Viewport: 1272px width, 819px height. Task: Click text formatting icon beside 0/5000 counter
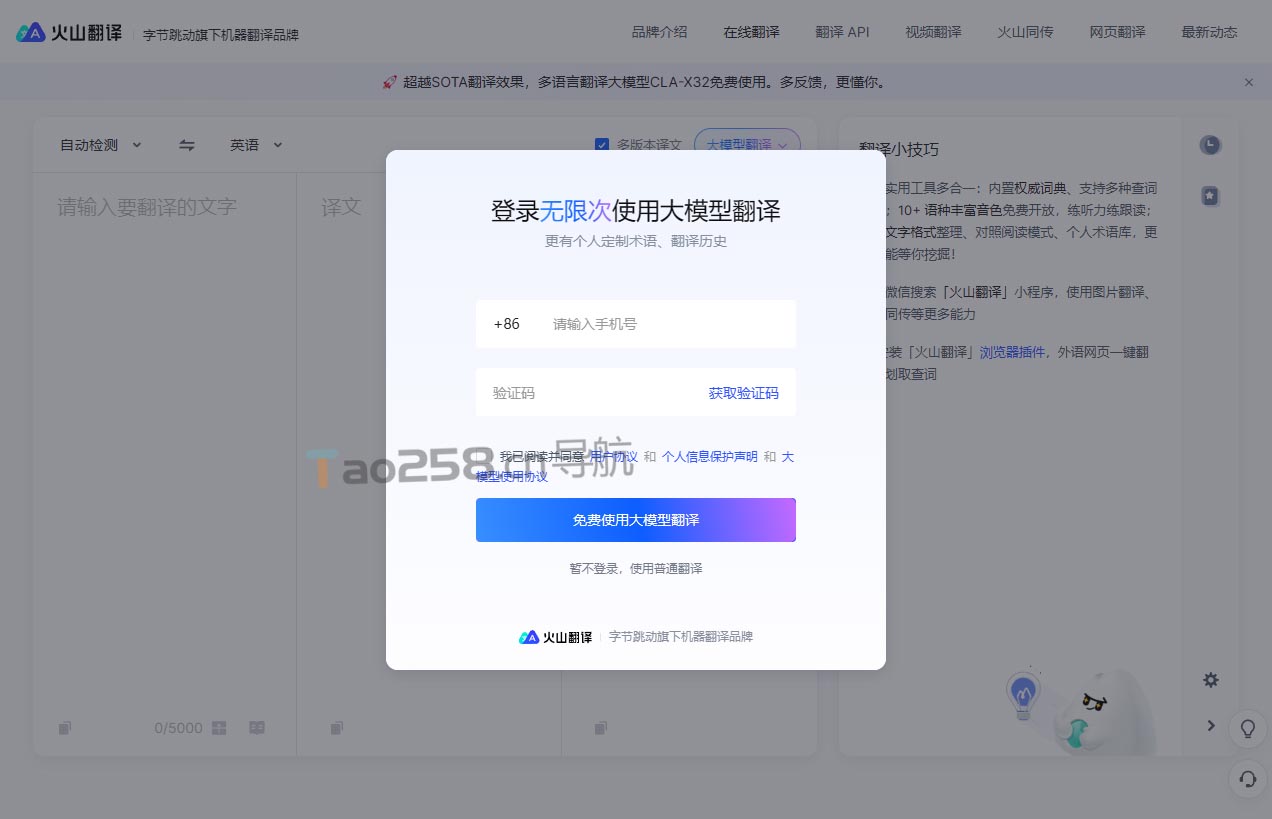[219, 728]
